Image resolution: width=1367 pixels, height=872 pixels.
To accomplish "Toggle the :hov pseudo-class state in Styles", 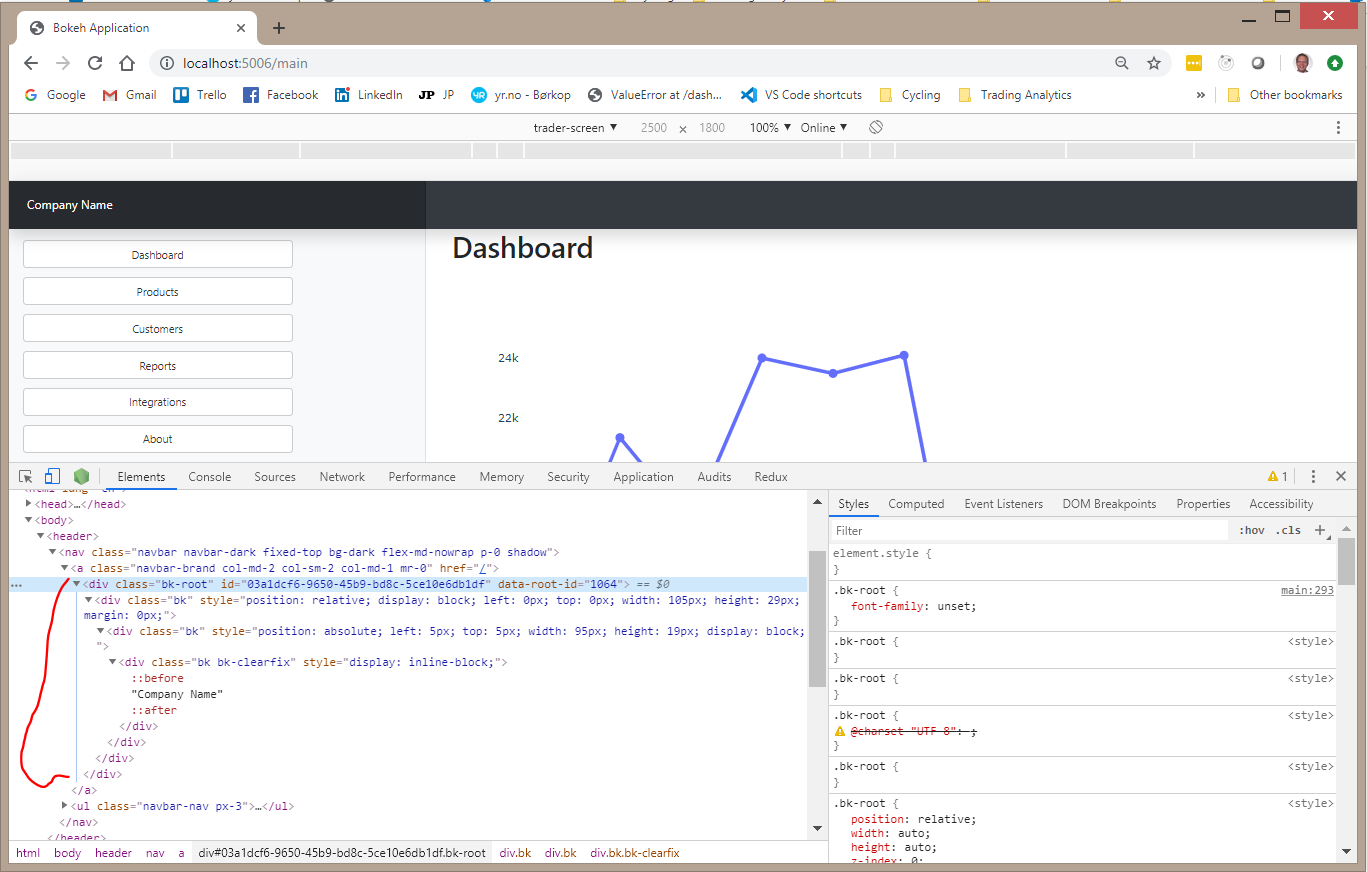I will tap(1251, 530).
